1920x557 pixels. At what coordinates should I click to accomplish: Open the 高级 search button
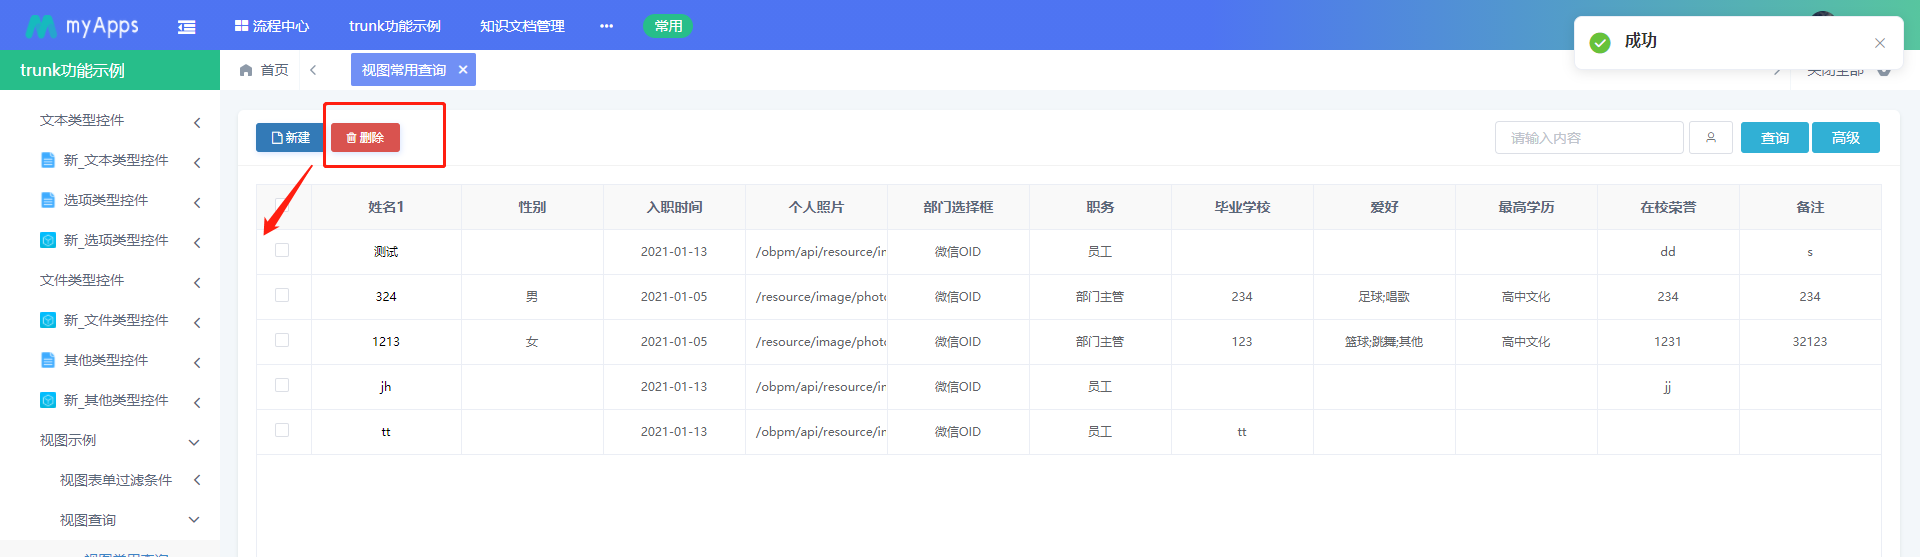[x=1846, y=138]
